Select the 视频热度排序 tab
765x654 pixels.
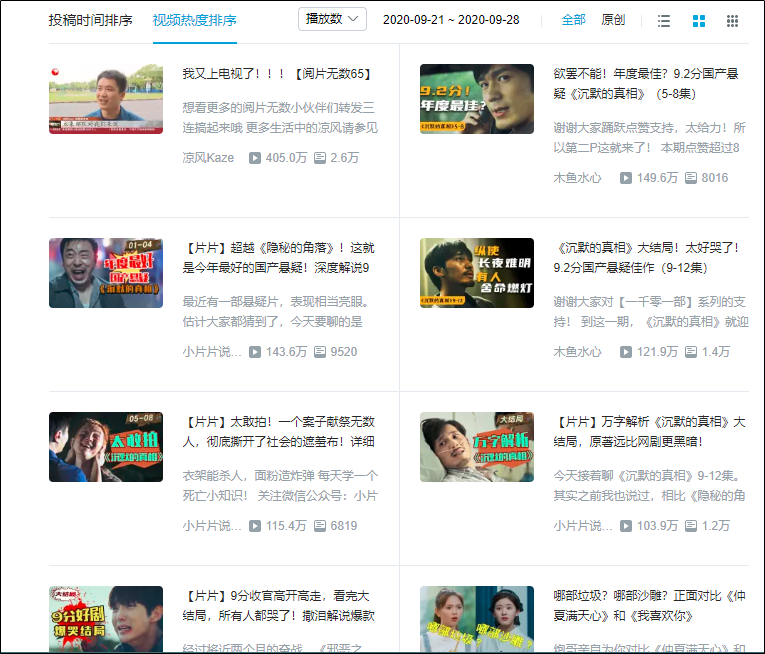tap(195, 20)
